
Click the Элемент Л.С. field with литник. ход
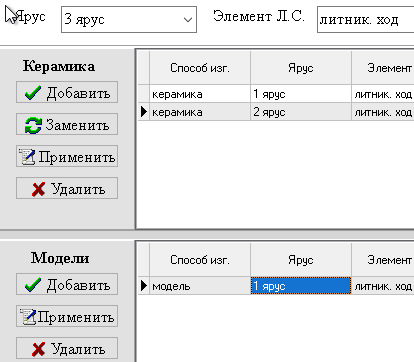pyautogui.click(x=366, y=19)
